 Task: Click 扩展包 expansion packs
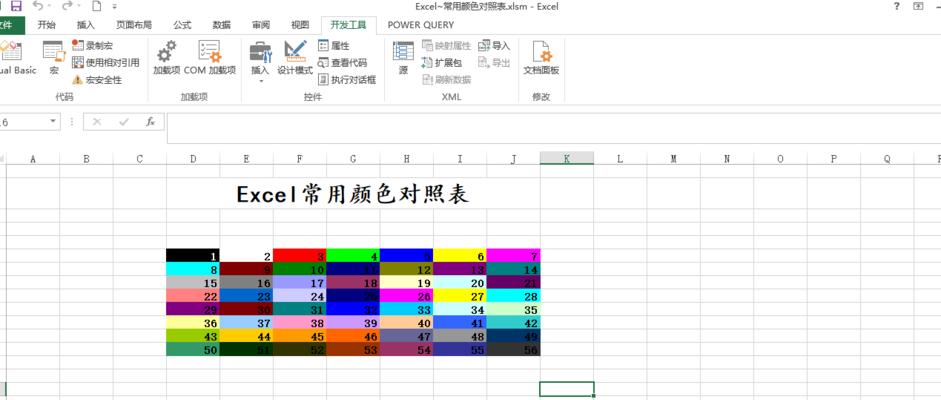coord(442,62)
